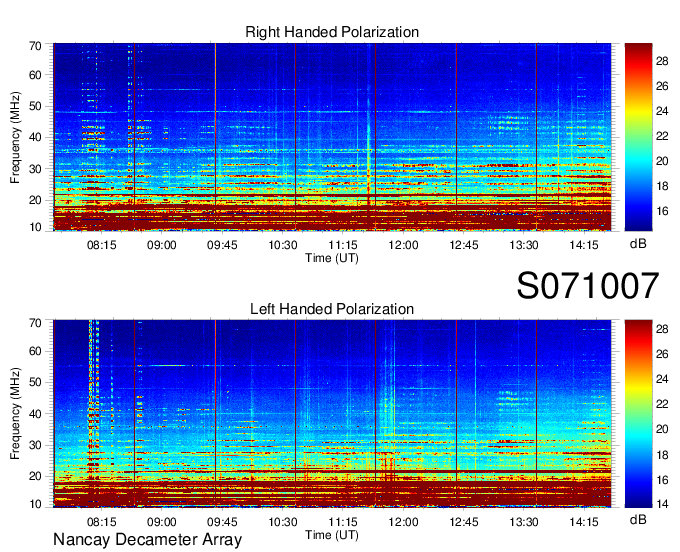Click "10:30" time tick on Left Handed plot
The image size is (680, 552).
pyautogui.click(x=283, y=521)
